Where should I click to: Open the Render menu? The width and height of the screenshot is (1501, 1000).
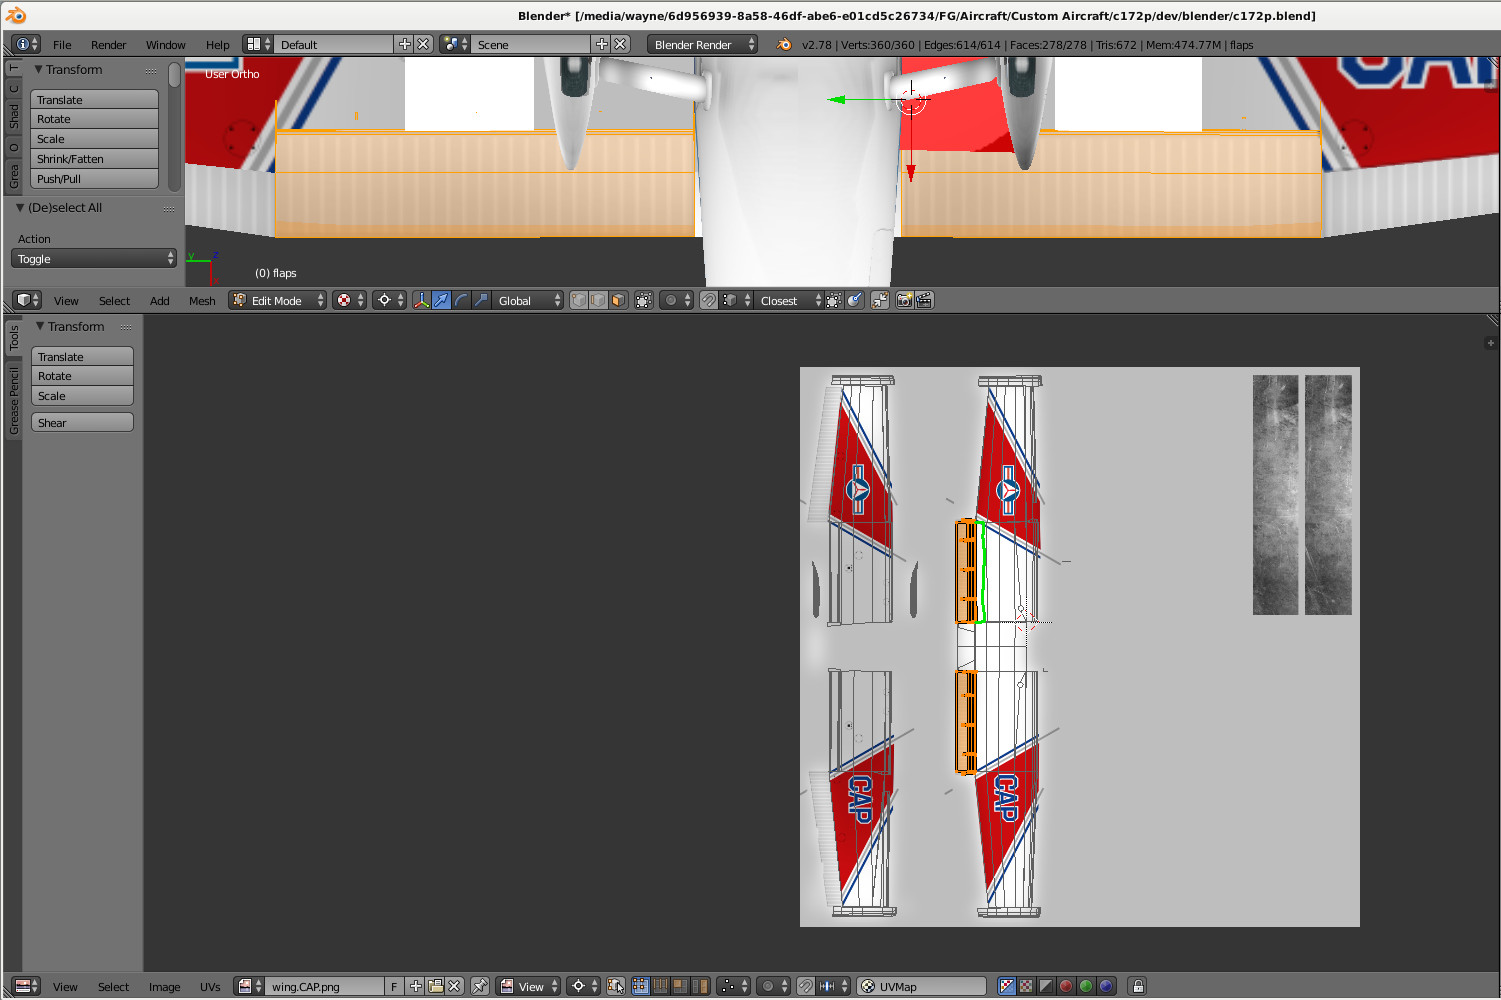tap(108, 44)
